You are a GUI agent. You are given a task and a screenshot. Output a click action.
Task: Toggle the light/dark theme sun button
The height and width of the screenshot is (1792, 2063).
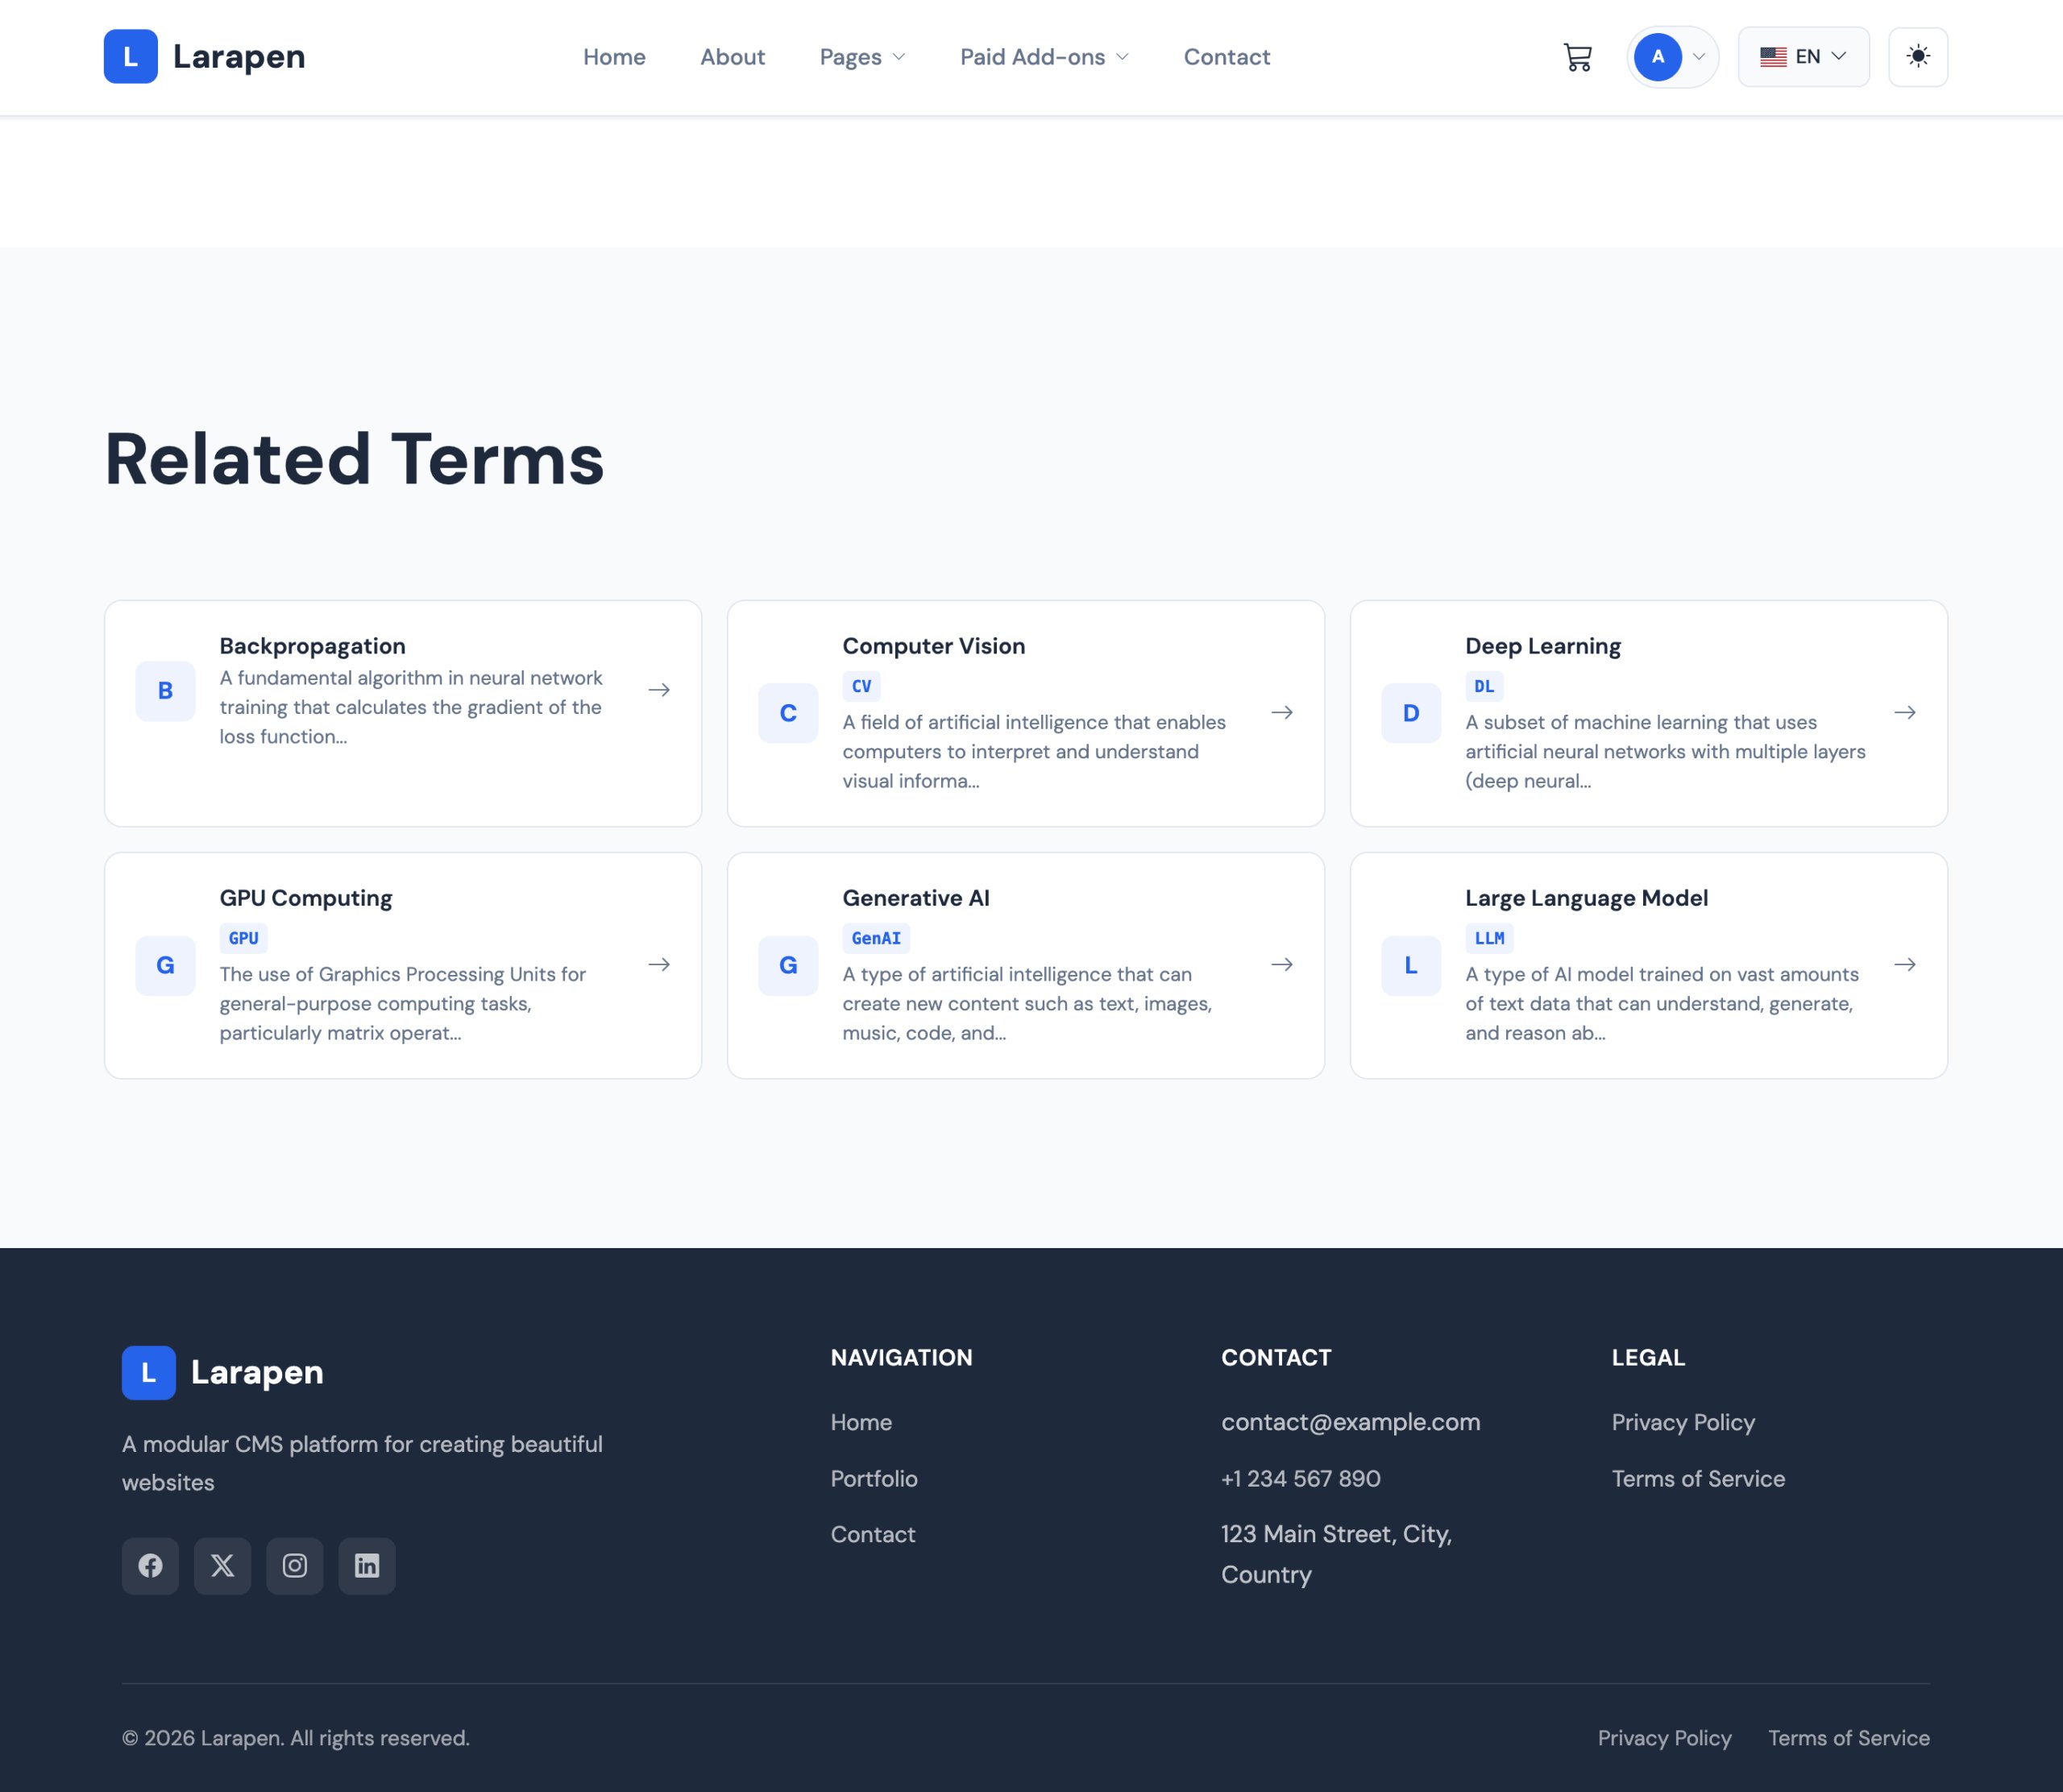1917,57
